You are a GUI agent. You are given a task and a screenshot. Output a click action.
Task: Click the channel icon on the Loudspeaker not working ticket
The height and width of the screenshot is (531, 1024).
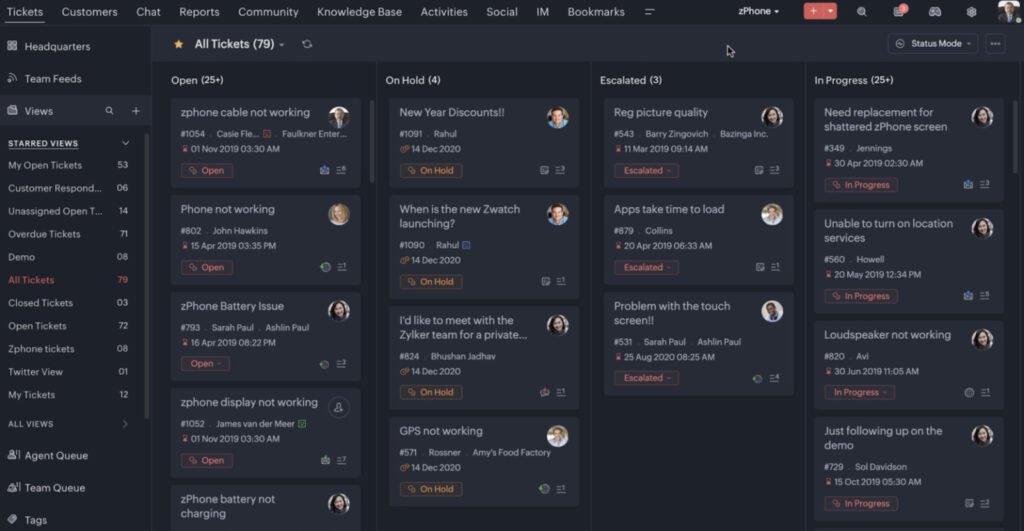point(969,393)
